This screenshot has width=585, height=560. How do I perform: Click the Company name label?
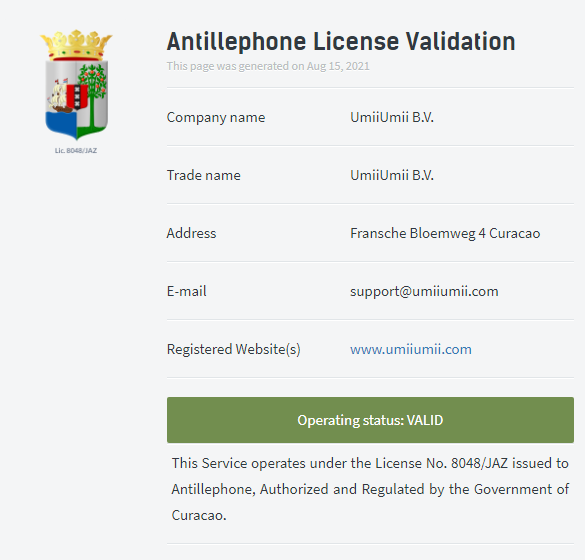click(x=216, y=118)
